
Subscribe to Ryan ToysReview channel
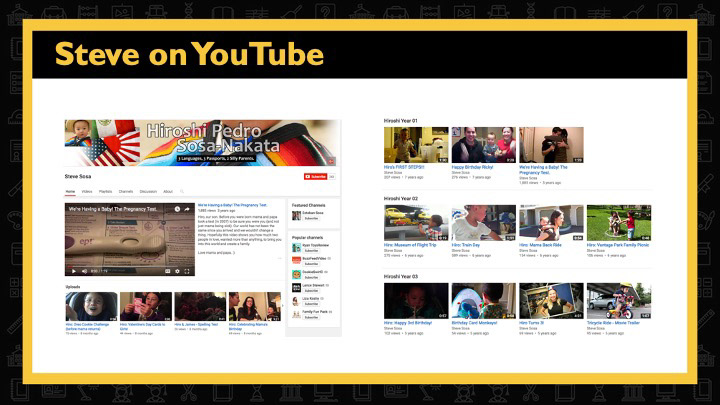tap(311, 251)
